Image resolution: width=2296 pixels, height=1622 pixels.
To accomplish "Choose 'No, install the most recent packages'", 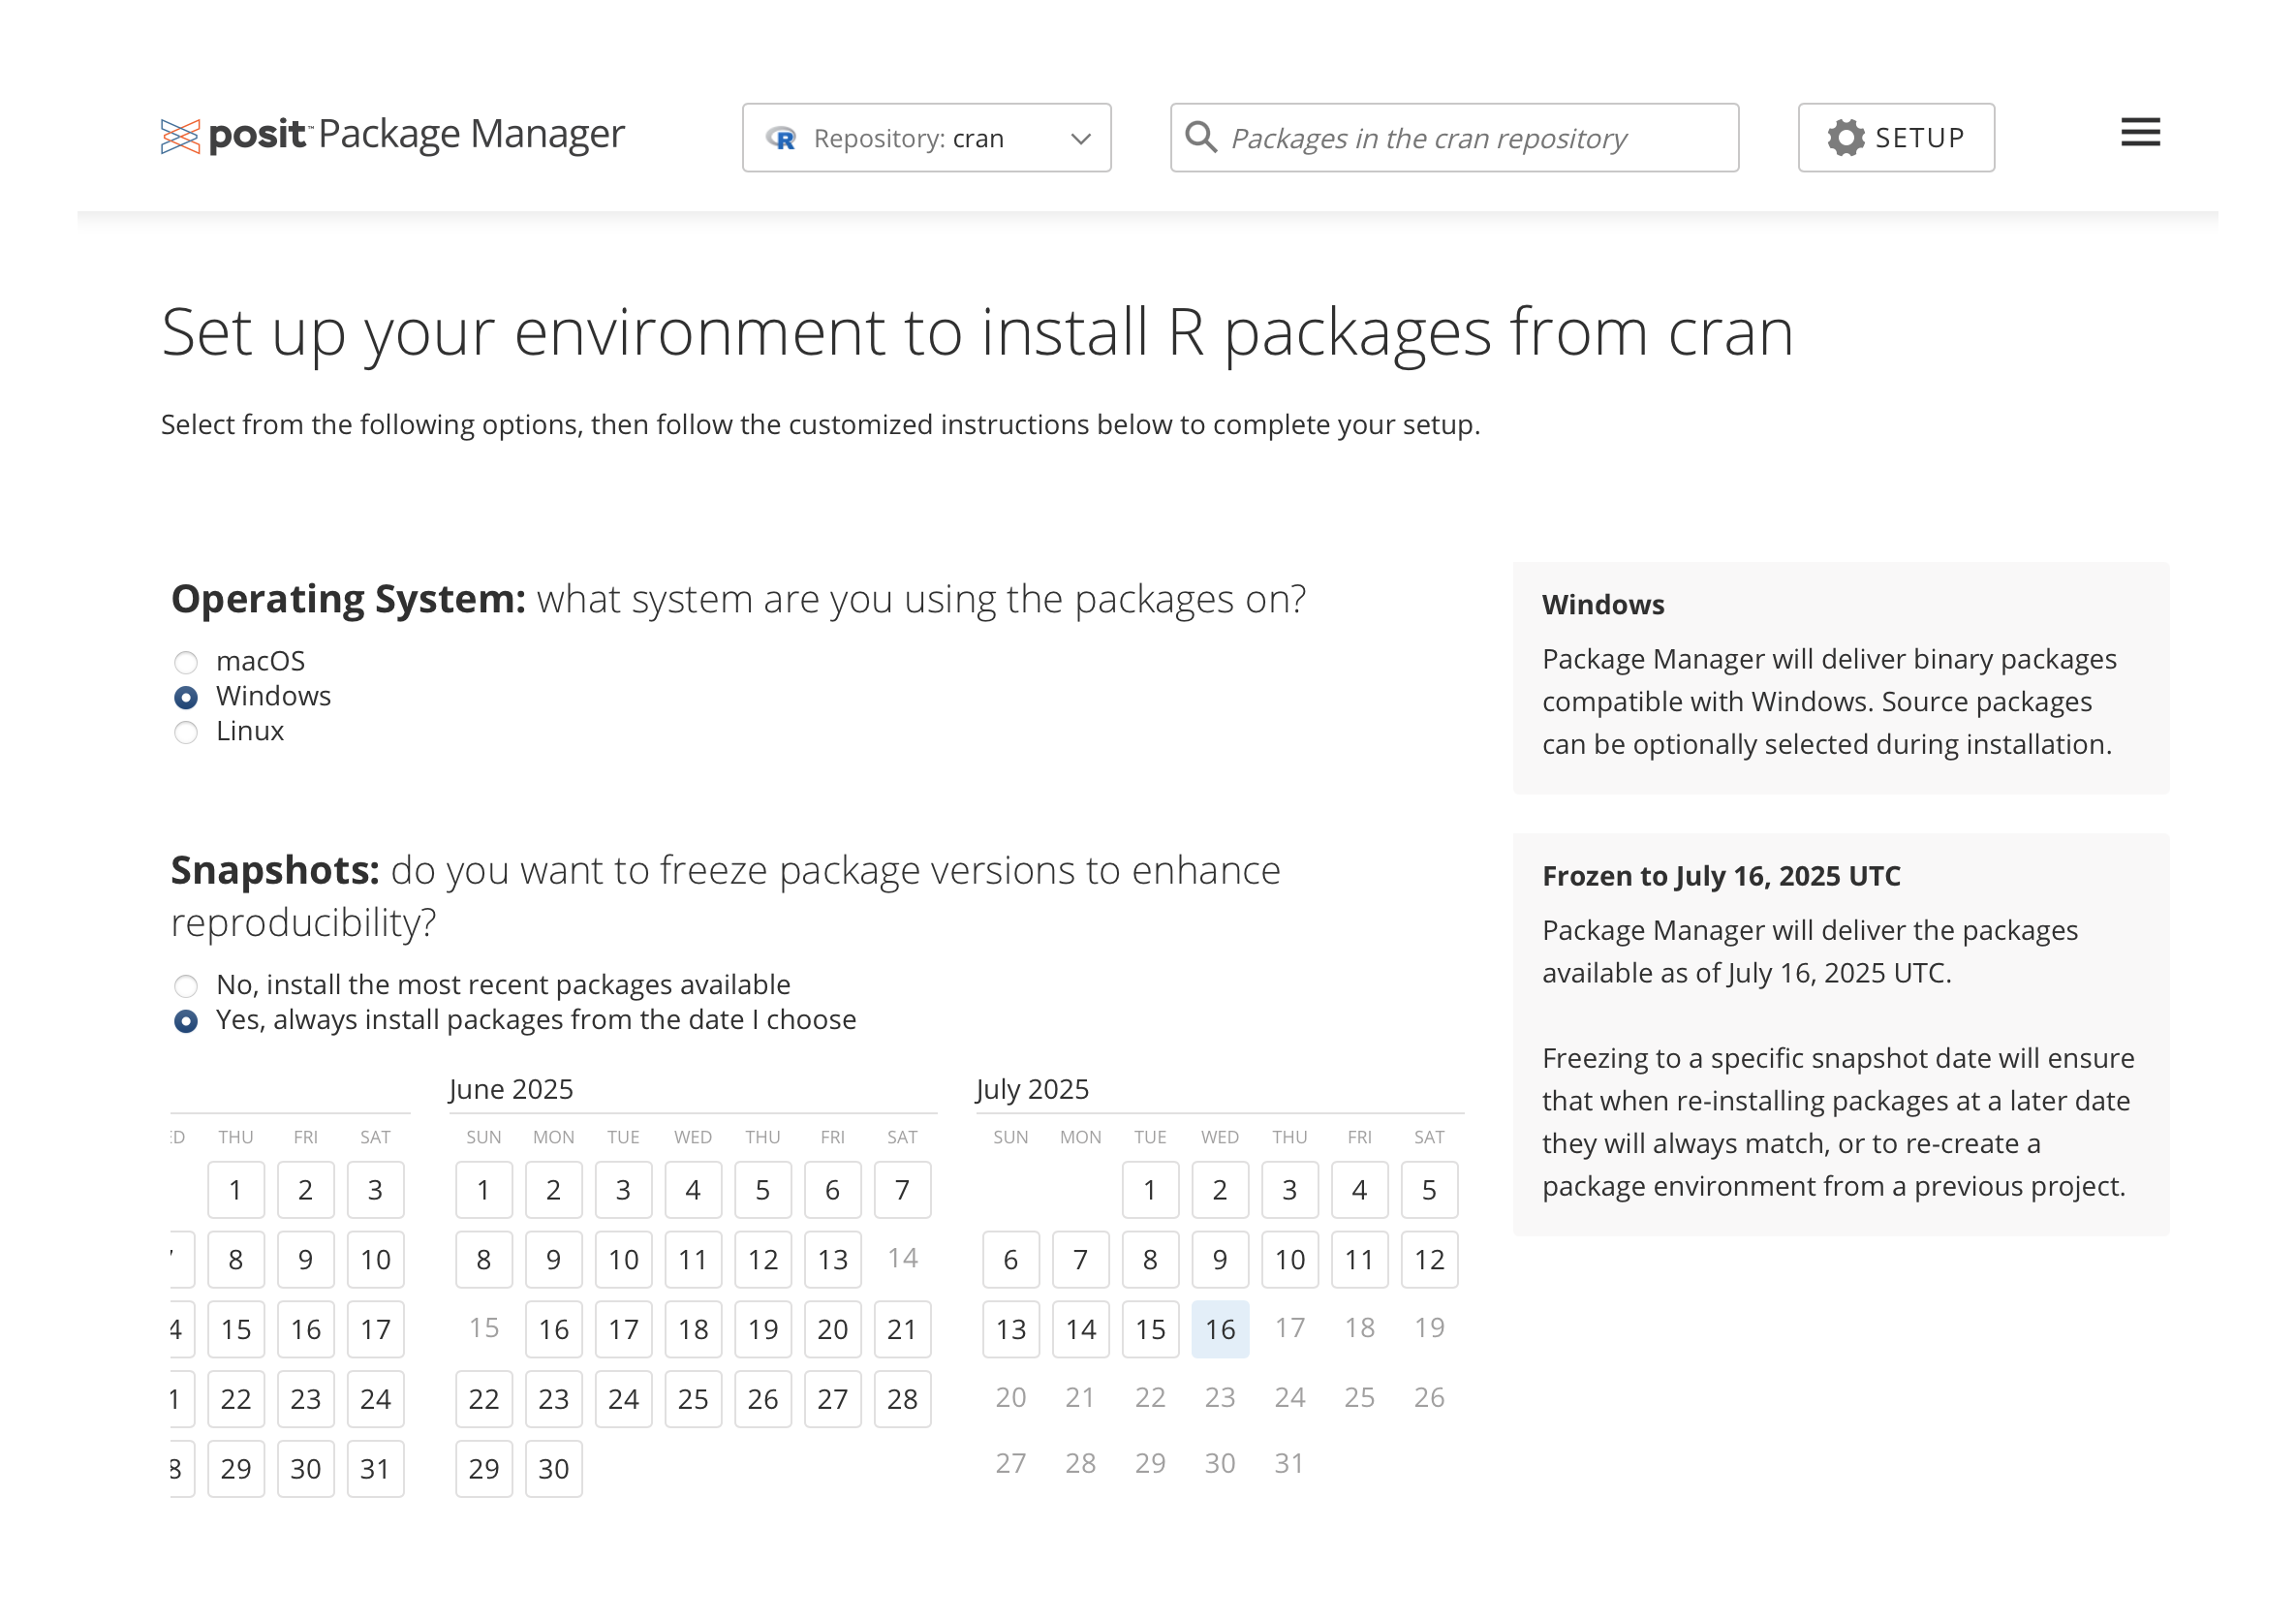I will tap(186, 986).
